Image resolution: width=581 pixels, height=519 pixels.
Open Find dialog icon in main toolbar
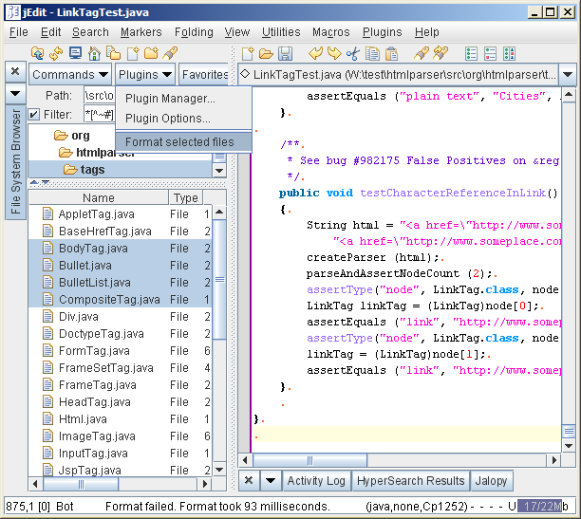pos(421,54)
